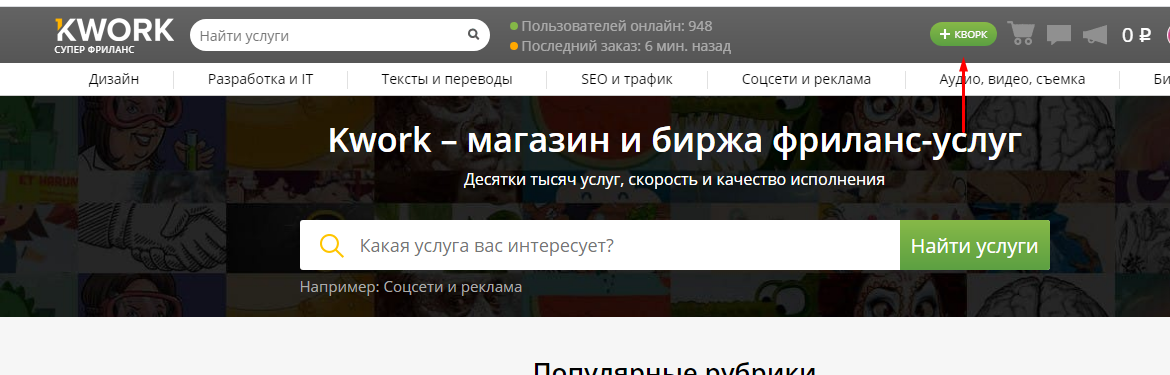Open the Тексты и переводы category

point(447,79)
